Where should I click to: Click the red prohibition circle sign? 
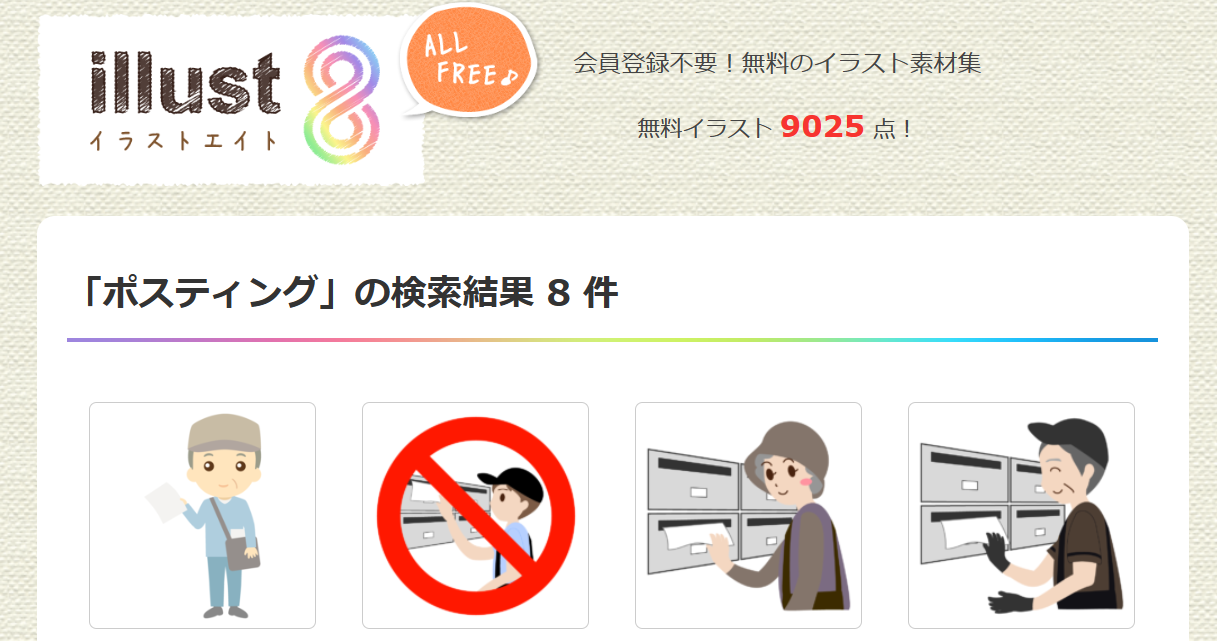[x=476, y=515]
